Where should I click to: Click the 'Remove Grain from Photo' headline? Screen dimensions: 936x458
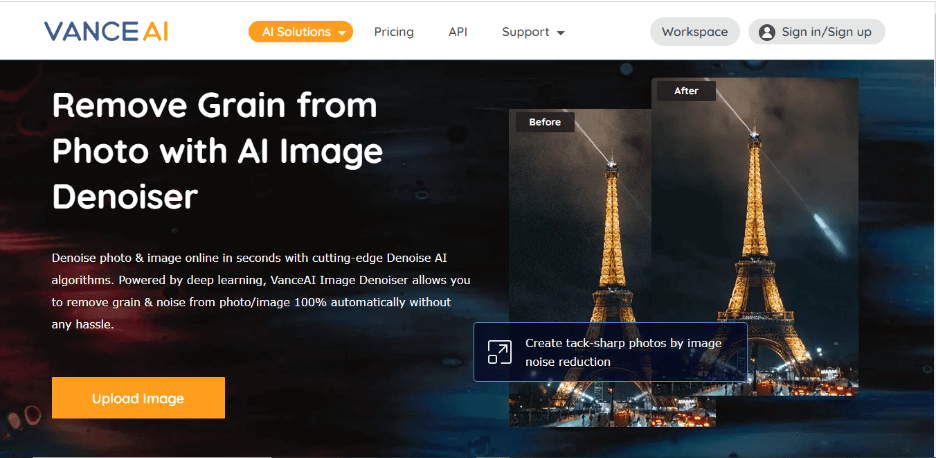coord(217,151)
